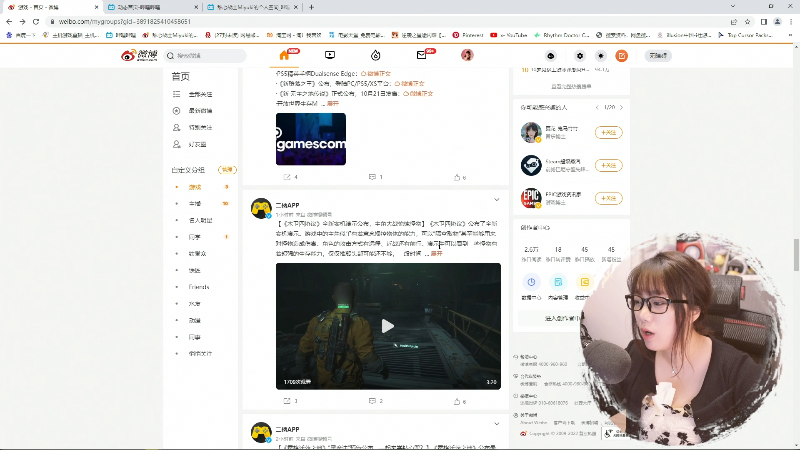Open the game controller icon in navbar
Screen dimensions: 800x450
551,56
